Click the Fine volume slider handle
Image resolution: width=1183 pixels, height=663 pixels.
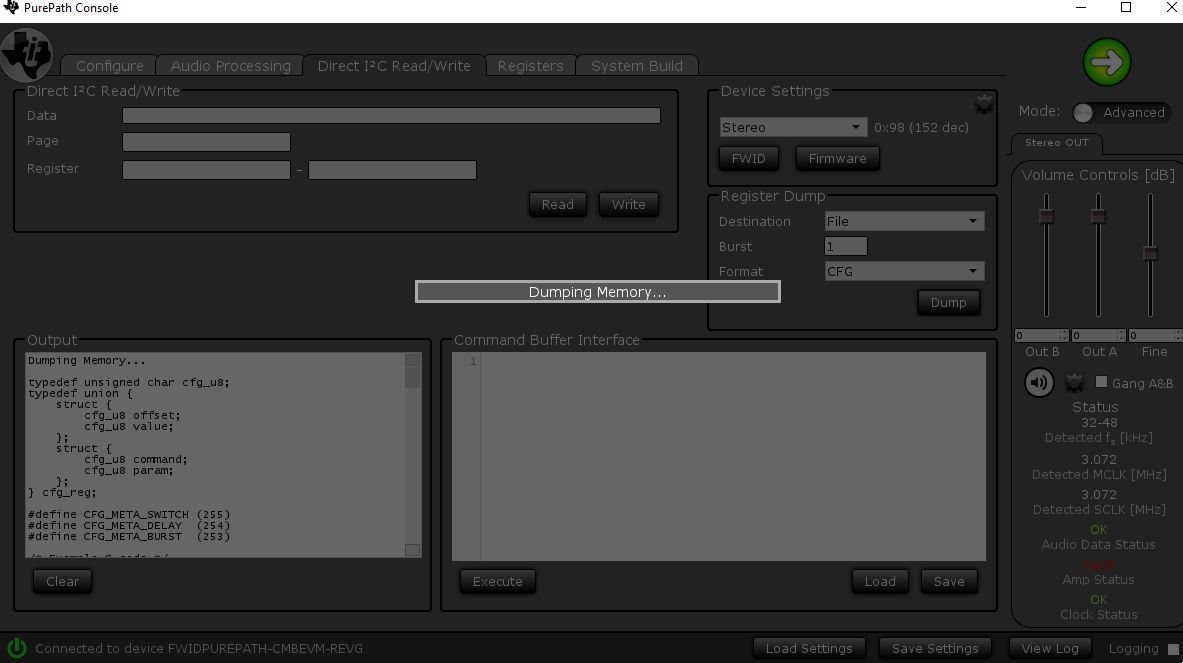pos(1151,254)
